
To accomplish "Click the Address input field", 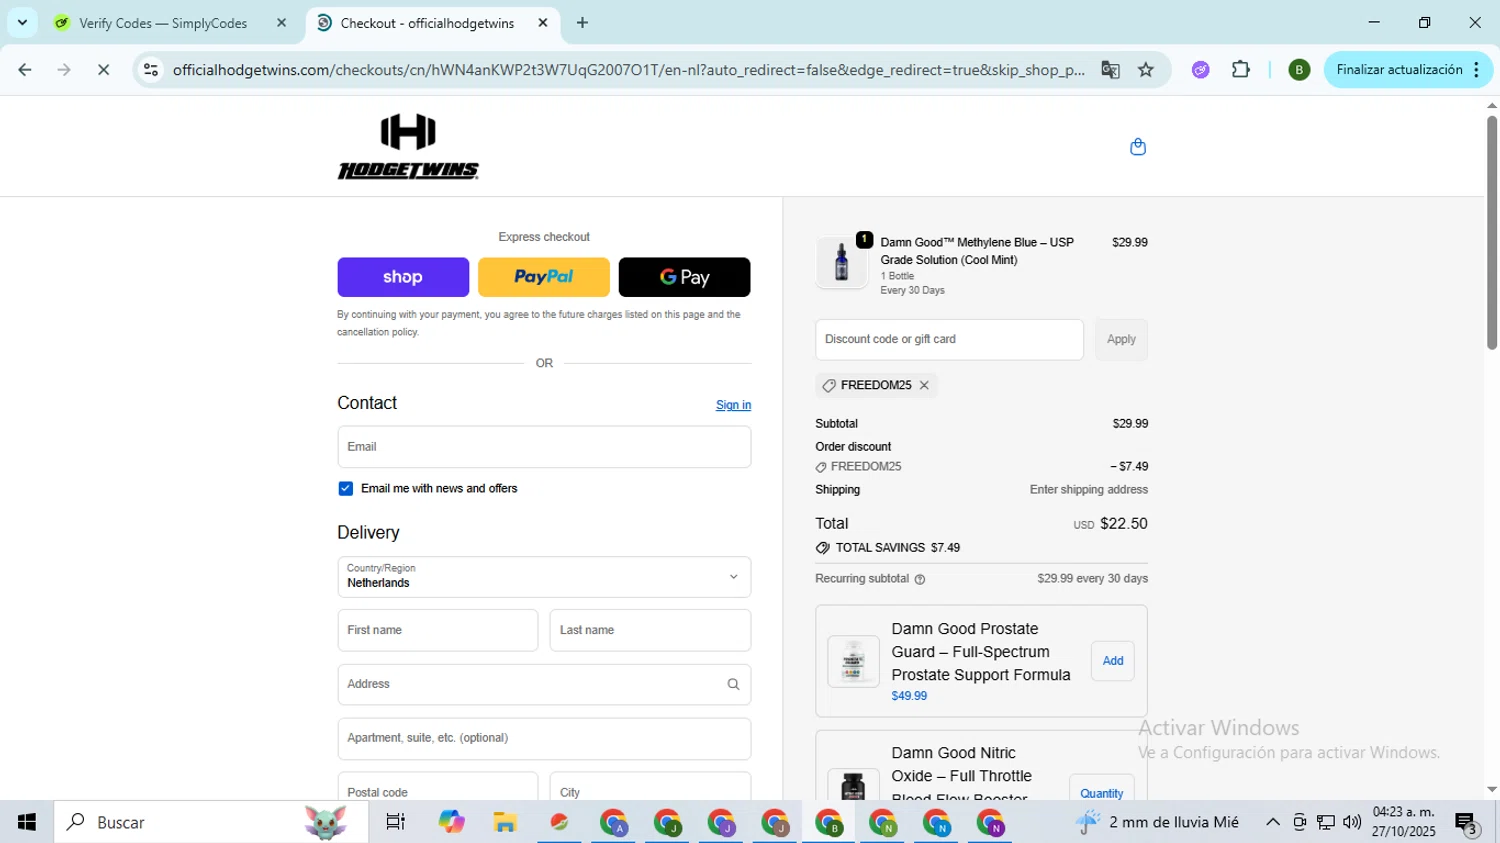I will click(544, 684).
